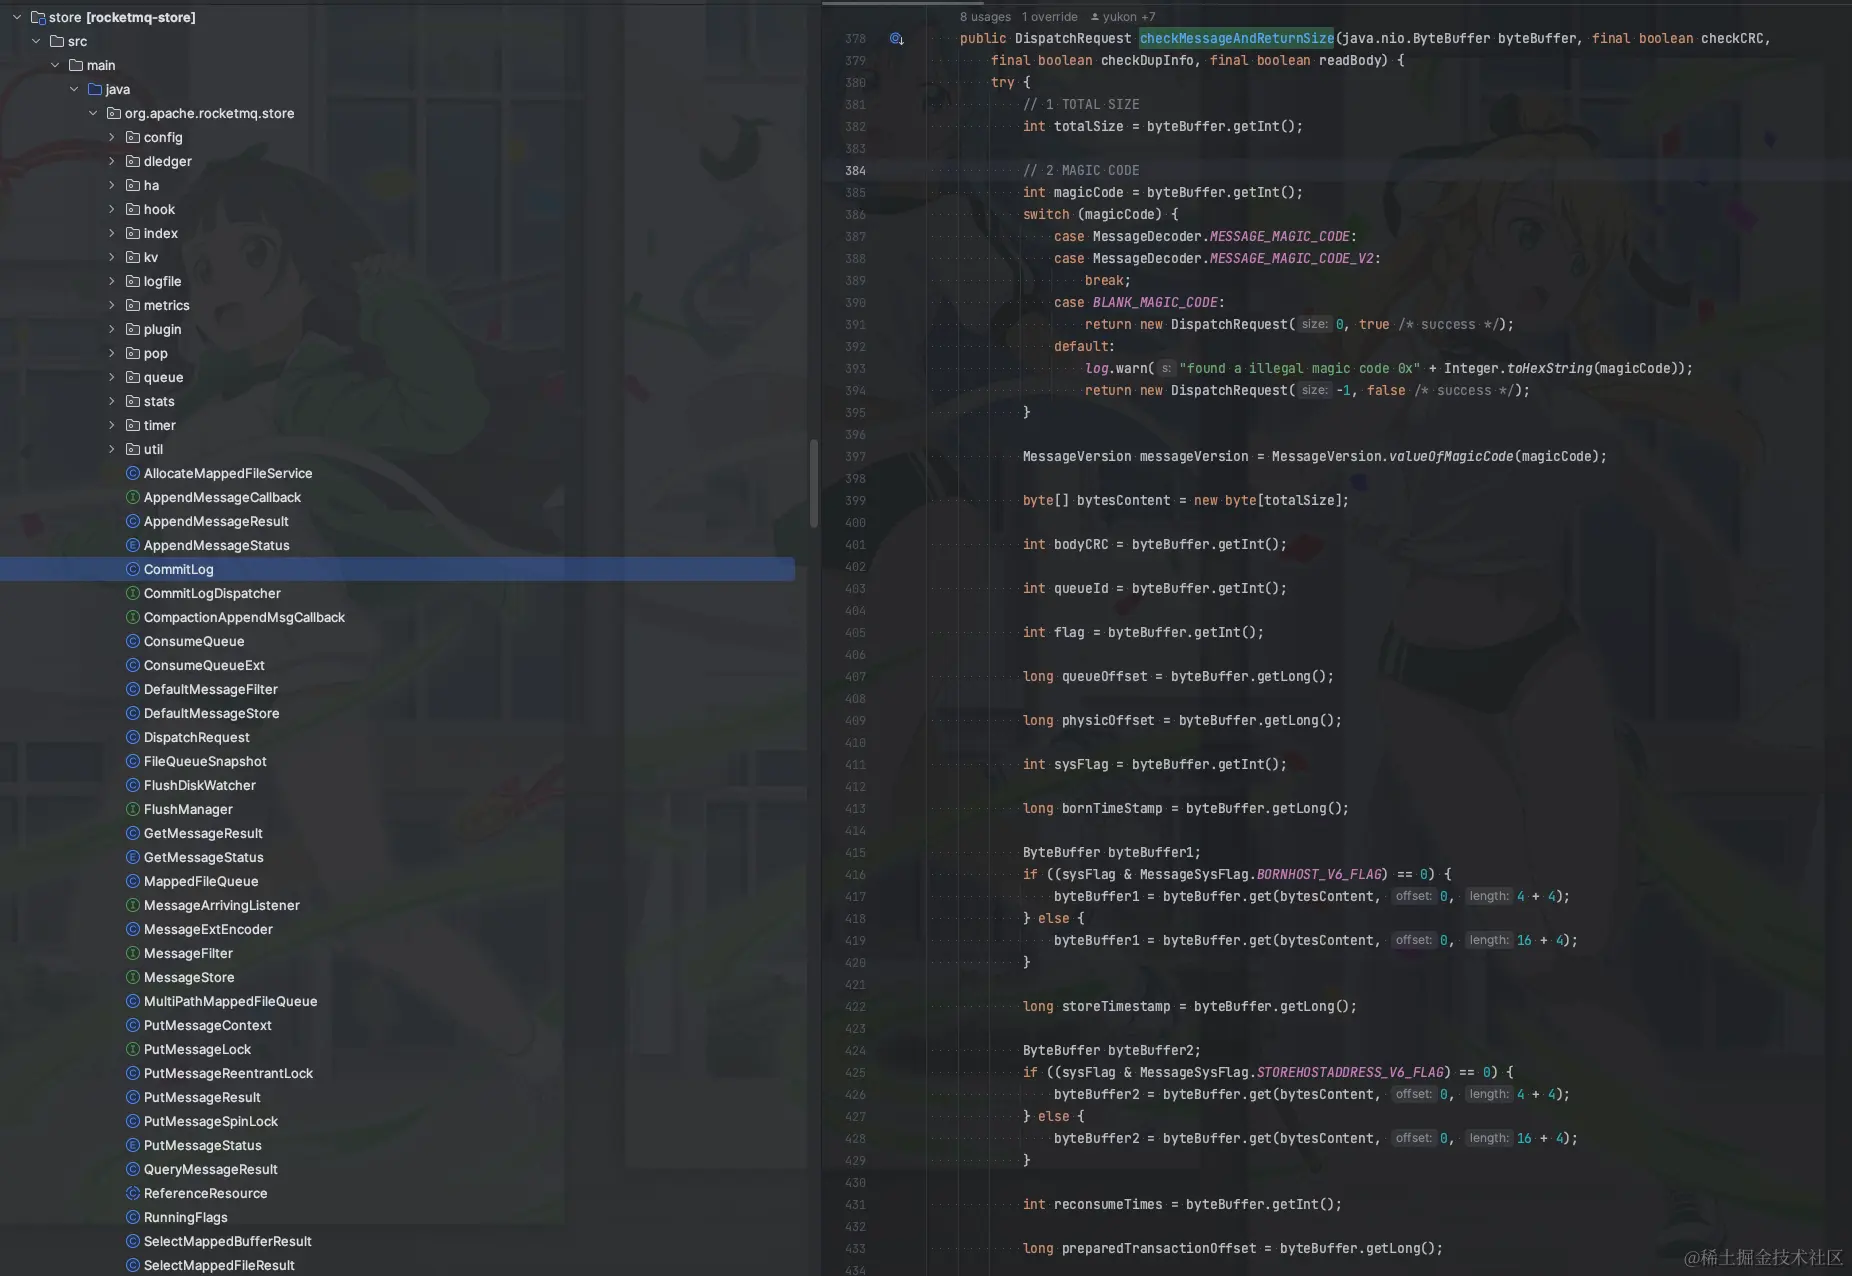1852x1276 pixels.
Task: Click the java source root folder icon
Action: point(95,89)
